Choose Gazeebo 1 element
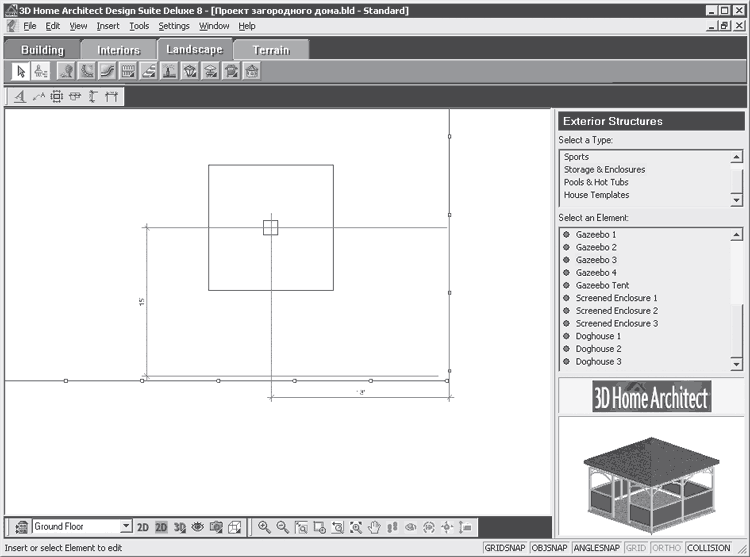 (596, 235)
